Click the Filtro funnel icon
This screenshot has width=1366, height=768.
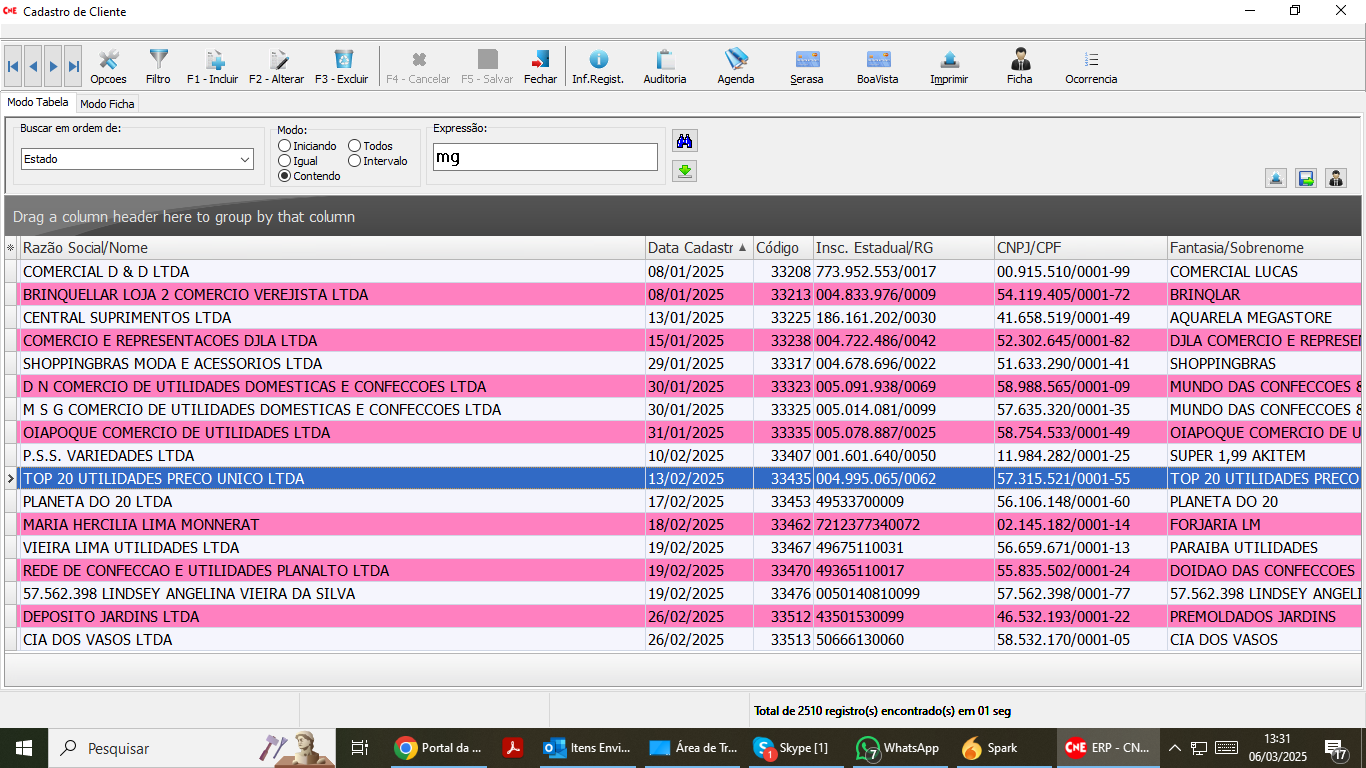(x=158, y=66)
